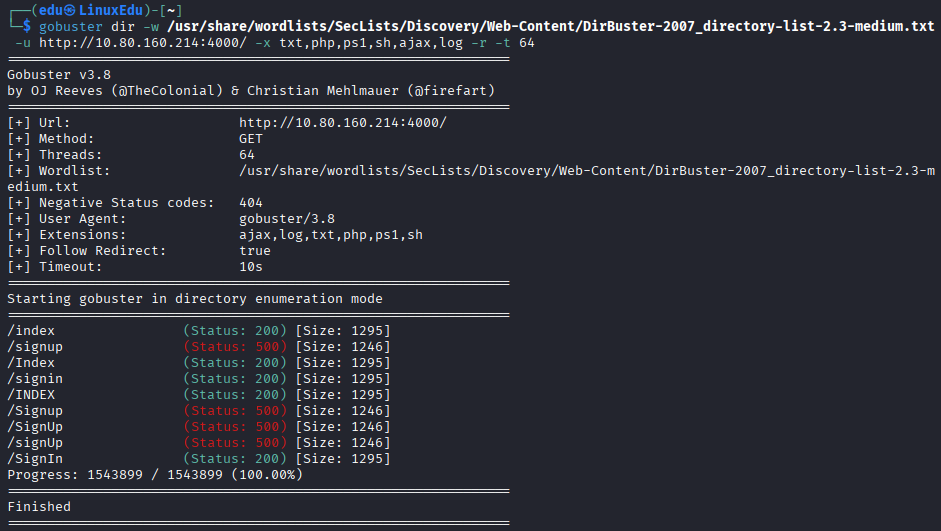Viewport: 941px width, 531px height.
Task: Click the /signup result path
Action: point(35,347)
